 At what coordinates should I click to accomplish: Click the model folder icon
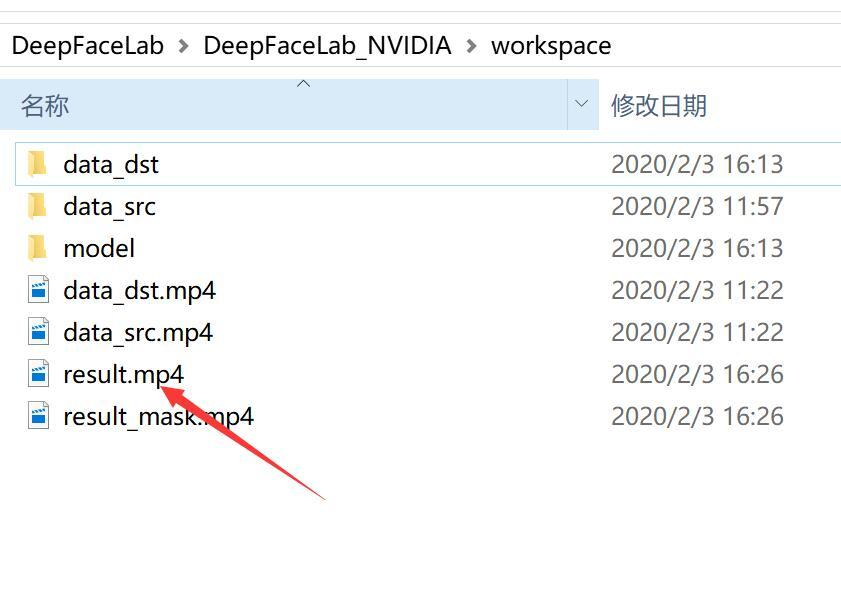tap(38, 248)
